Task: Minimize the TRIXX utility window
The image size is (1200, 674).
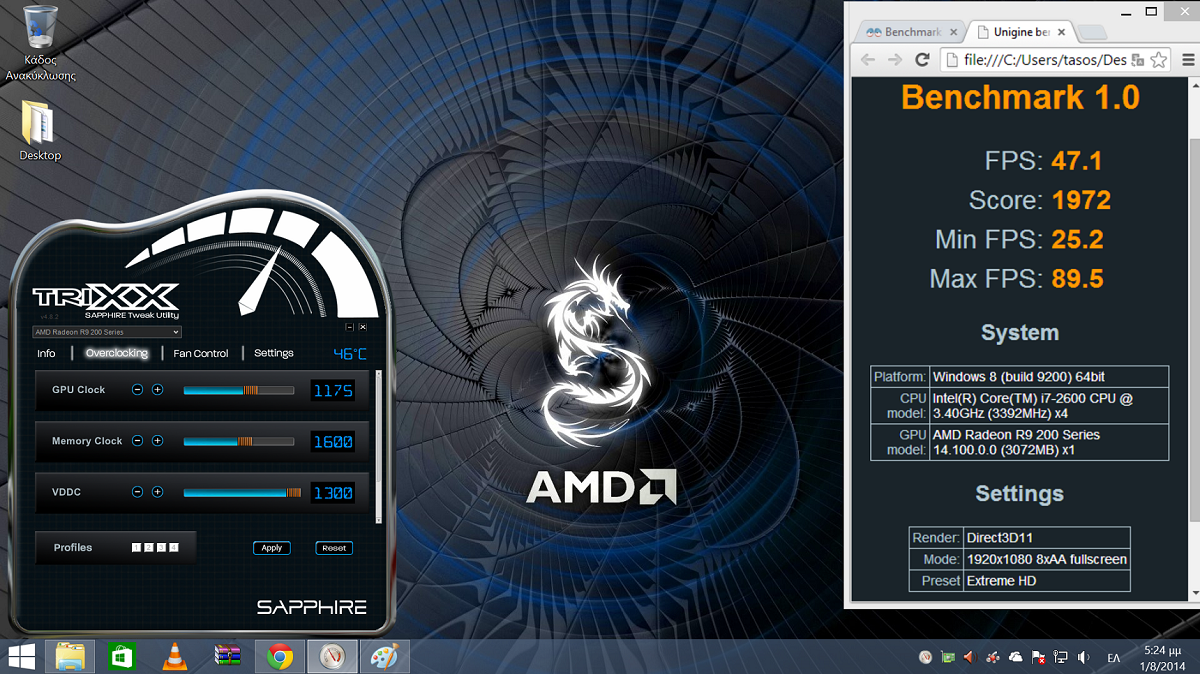Action: 350,327
